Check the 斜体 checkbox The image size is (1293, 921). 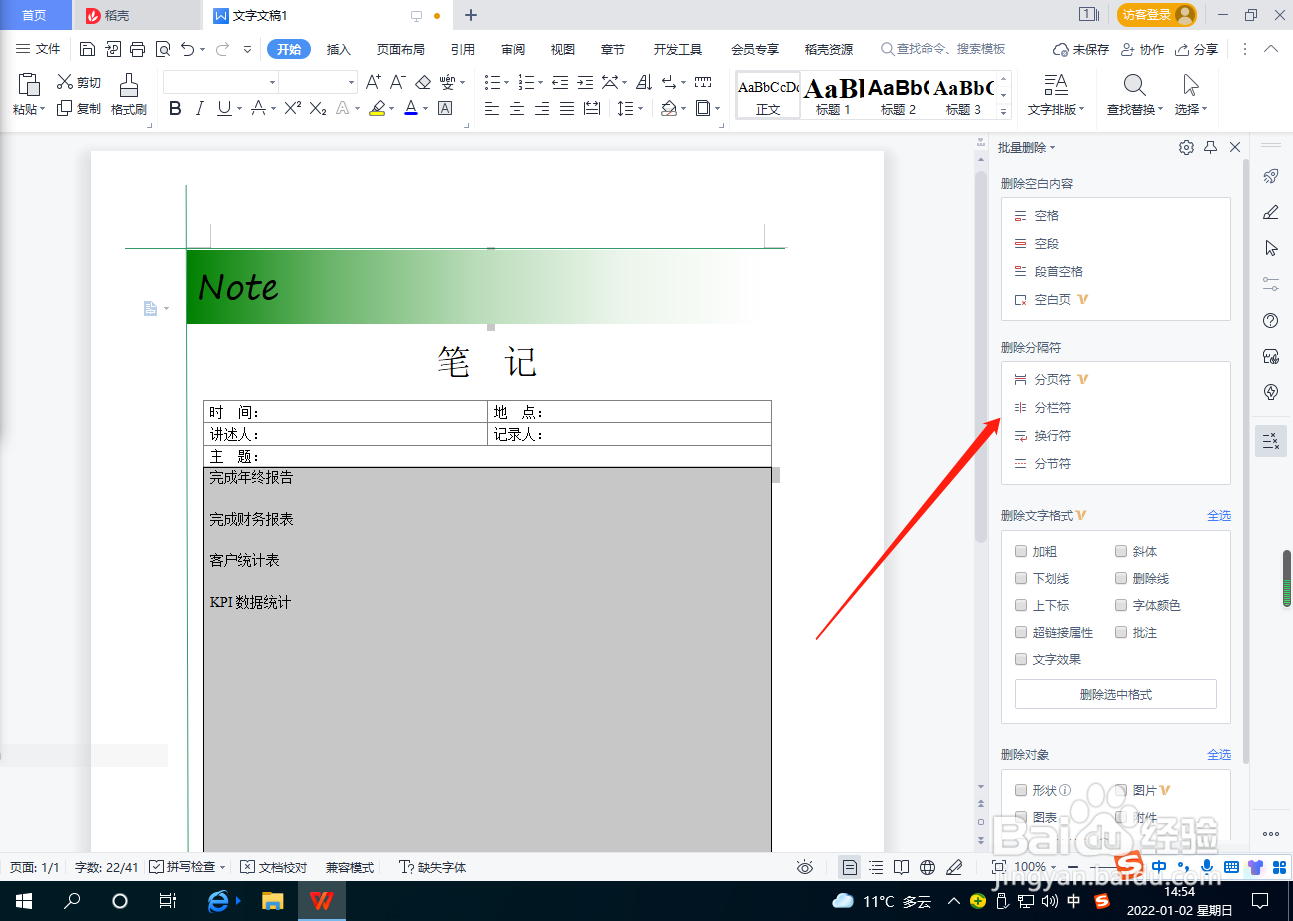pos(1121,551)
